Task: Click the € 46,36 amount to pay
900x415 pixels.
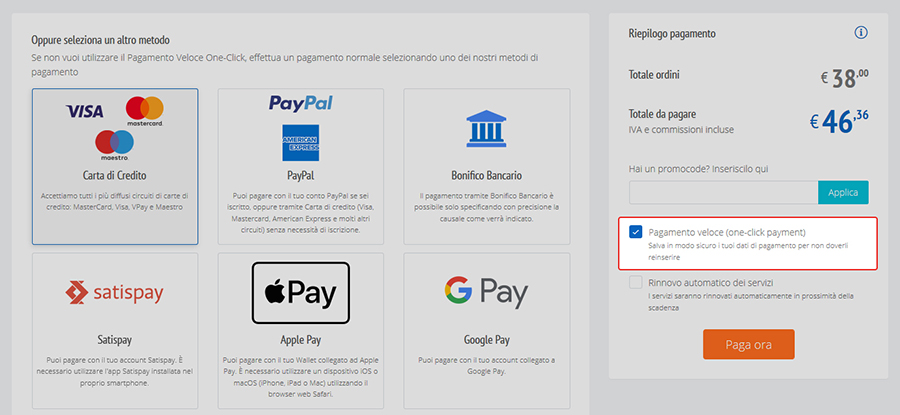Action: pos(839,121)
